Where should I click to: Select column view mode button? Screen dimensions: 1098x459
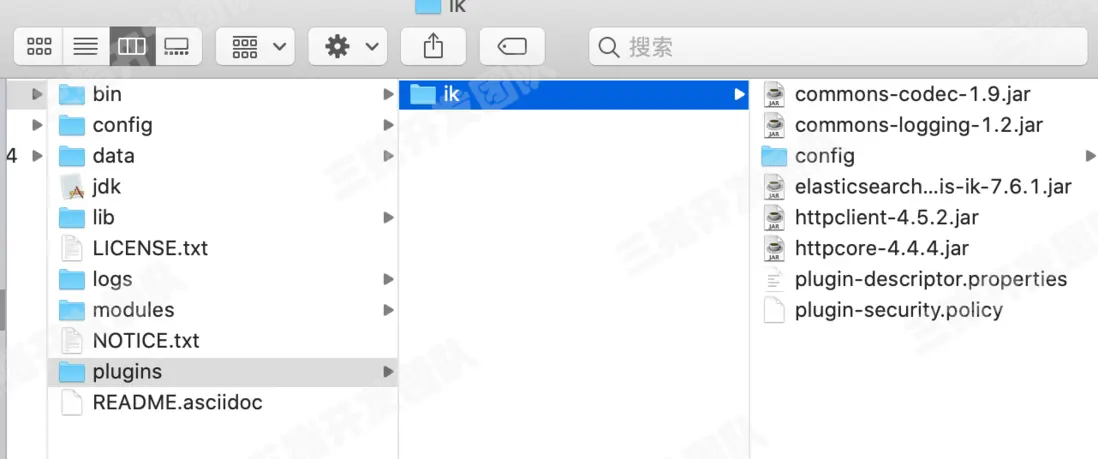[132, 47]
